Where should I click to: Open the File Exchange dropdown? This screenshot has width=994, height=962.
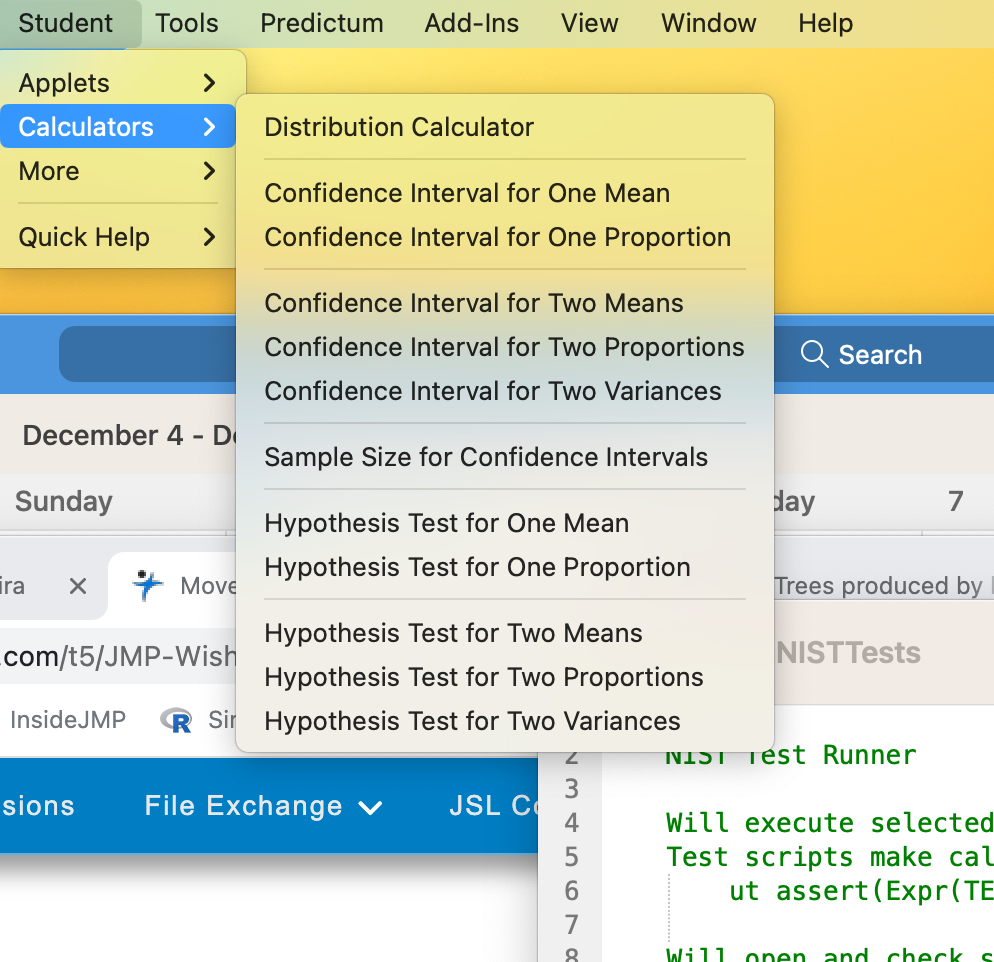click(x=263, y=806)
